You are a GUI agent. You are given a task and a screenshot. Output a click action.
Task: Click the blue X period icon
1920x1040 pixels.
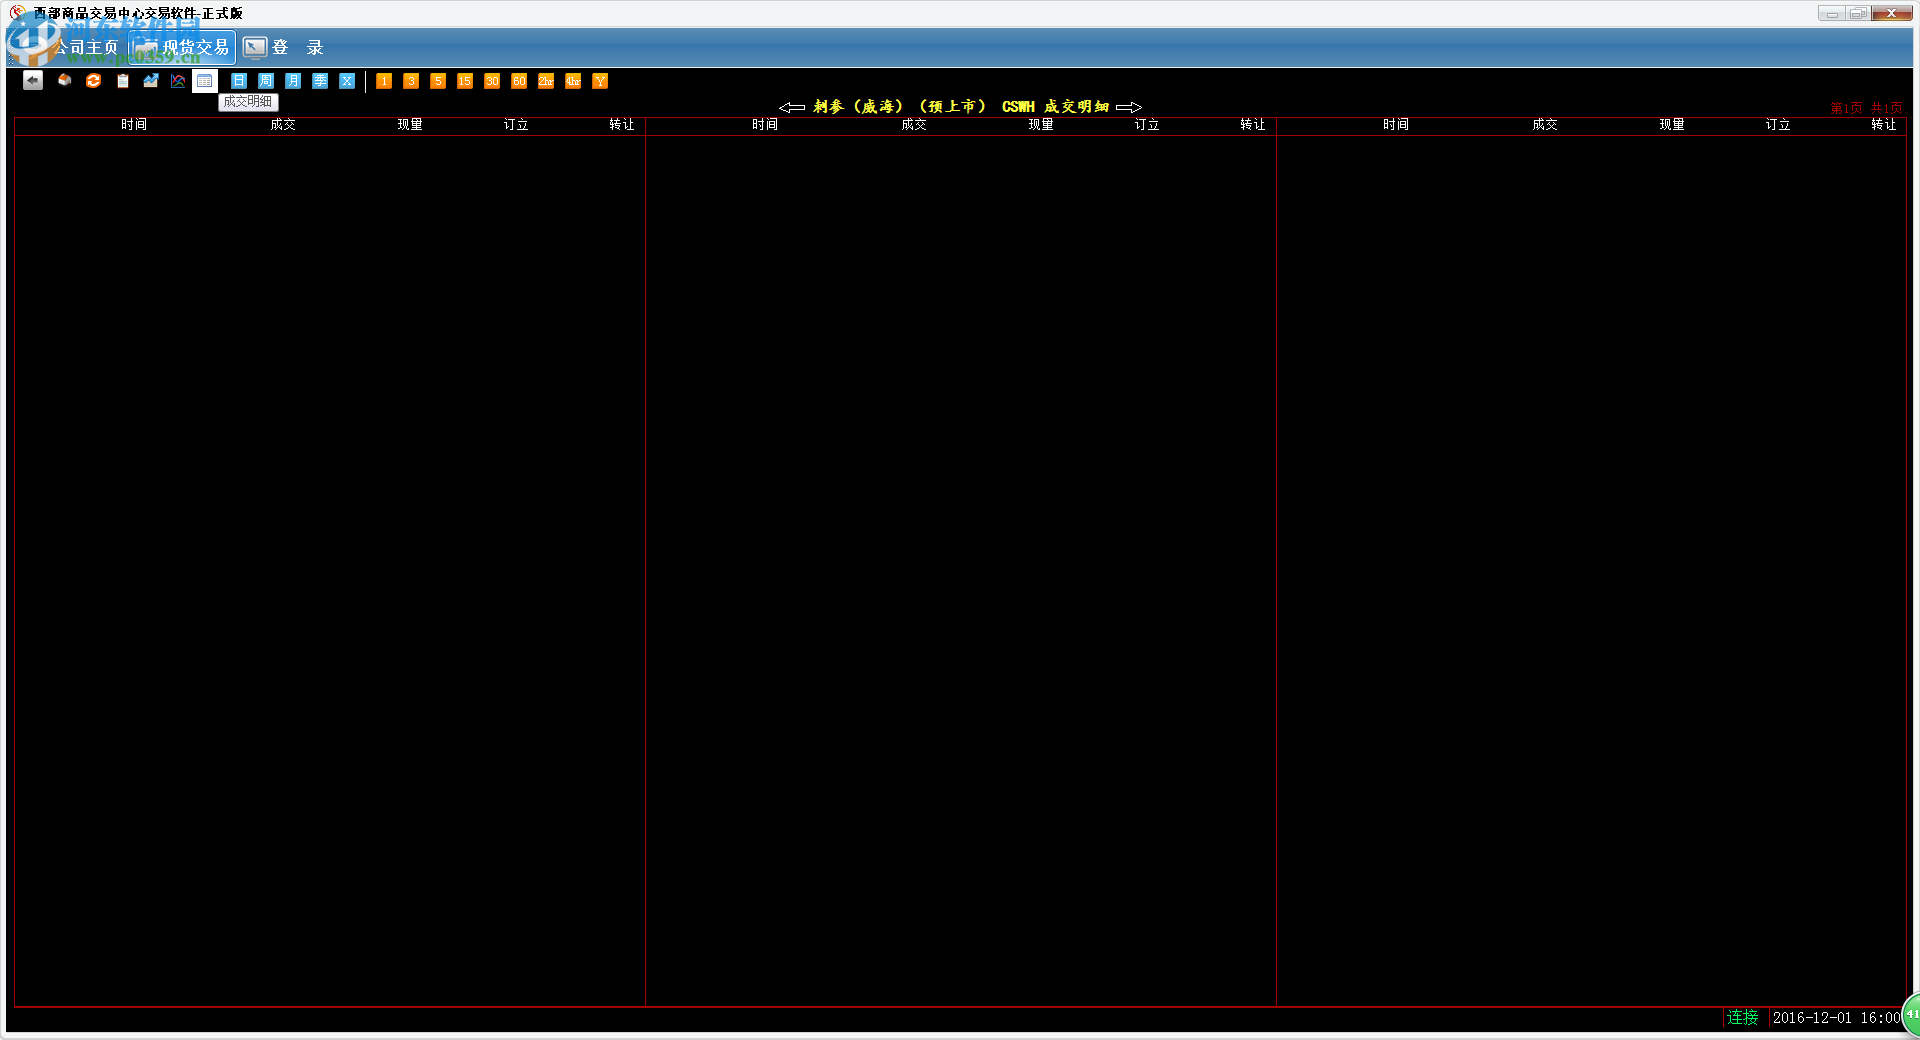(347, 81)
